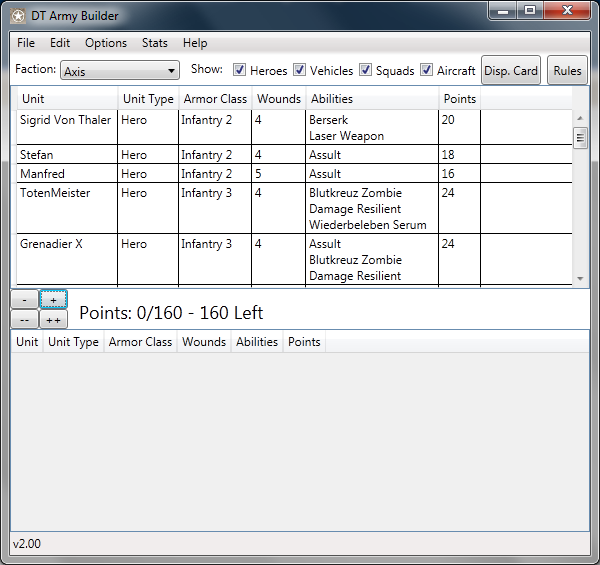Screen dimensions: 600x565
Task: Select the Sigrid Von Thaler row
Action: click(x=294, y=127)
